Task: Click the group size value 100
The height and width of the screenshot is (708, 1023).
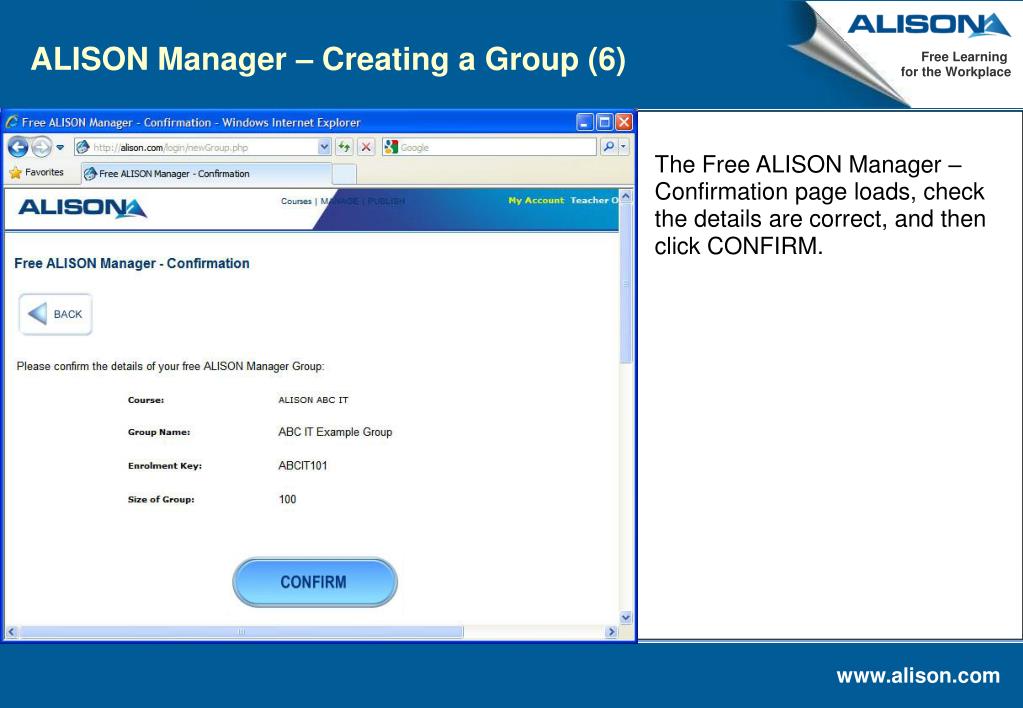Action: (x=287, y=499)
